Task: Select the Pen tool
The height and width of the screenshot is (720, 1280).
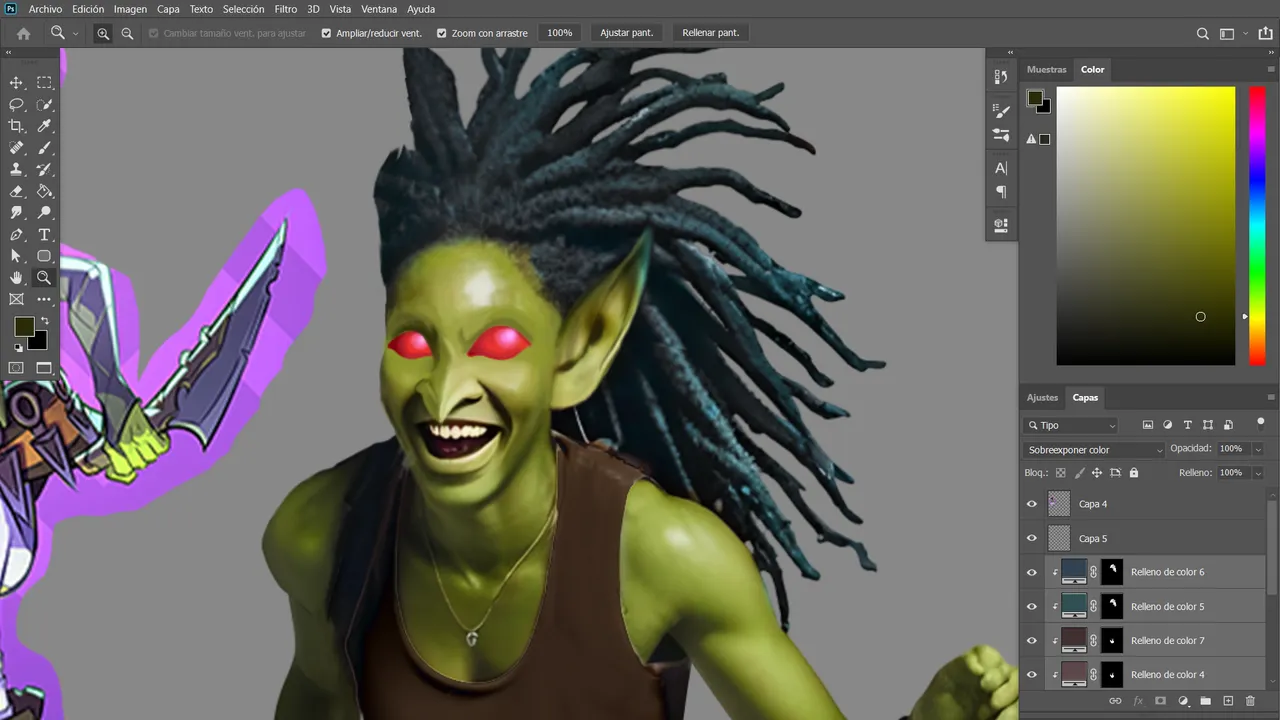Action: tap(16, 235)
